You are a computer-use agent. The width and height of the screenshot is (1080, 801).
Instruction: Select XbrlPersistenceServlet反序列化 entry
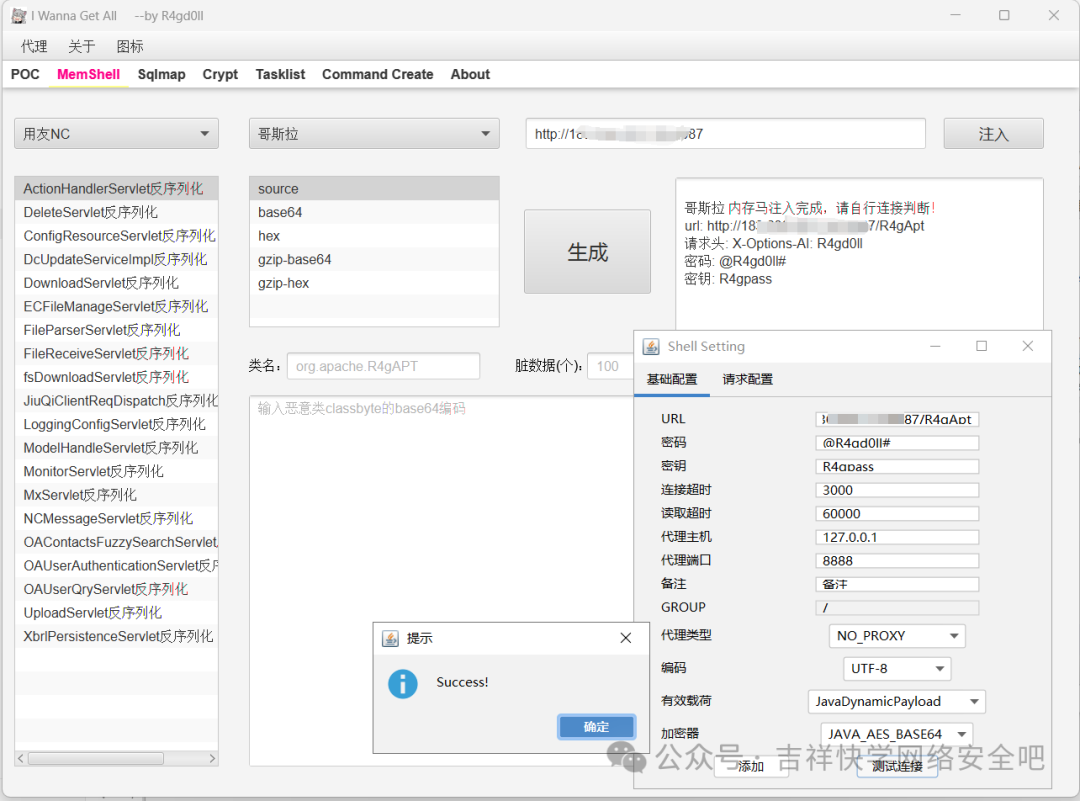point(116,636)
